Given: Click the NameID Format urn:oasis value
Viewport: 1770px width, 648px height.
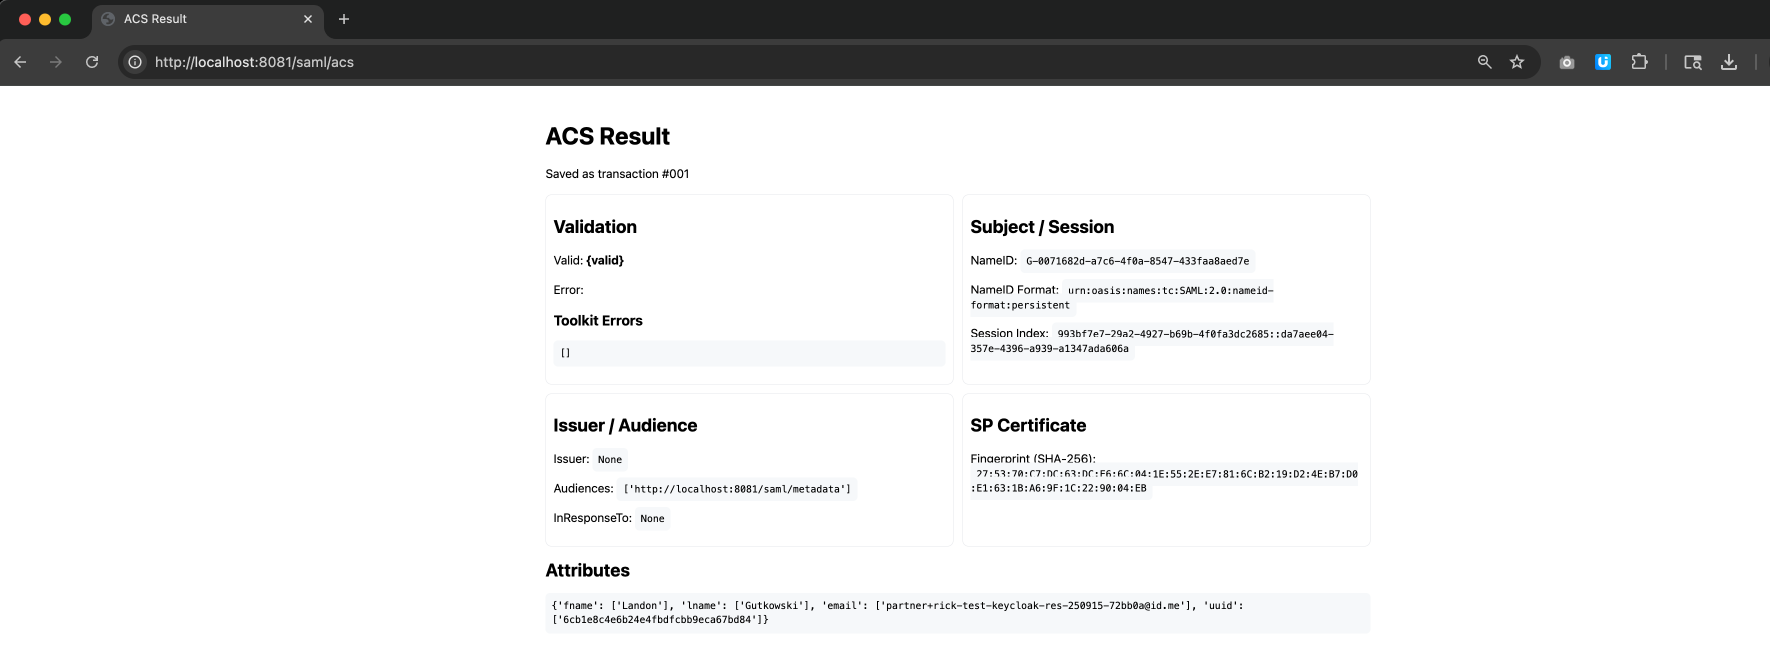Looking at the screenshot, I should pyautogui.click(x=1122, y=298).
